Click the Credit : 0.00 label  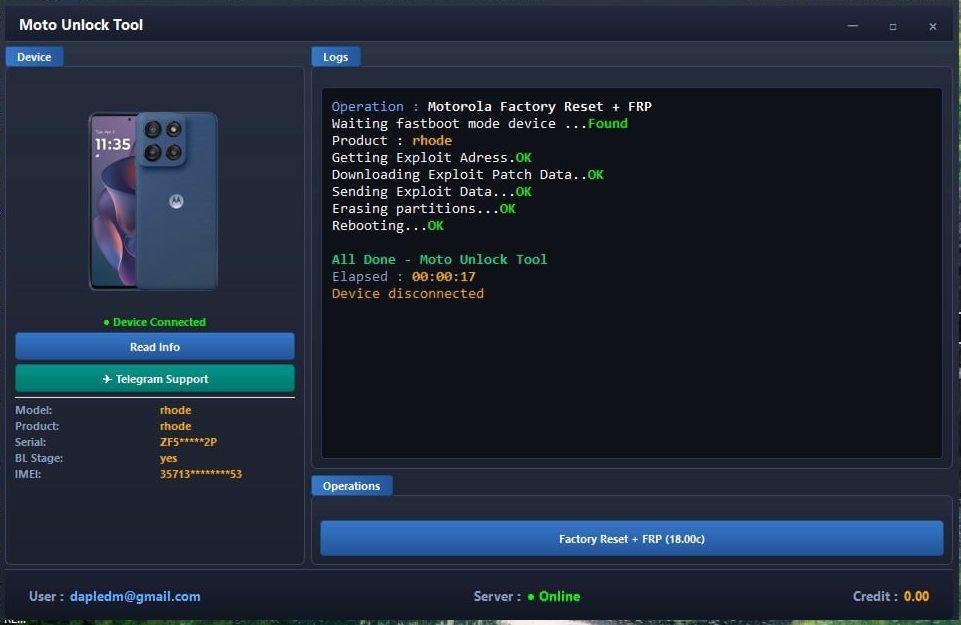pyautogui.click(x=891, y=596)
